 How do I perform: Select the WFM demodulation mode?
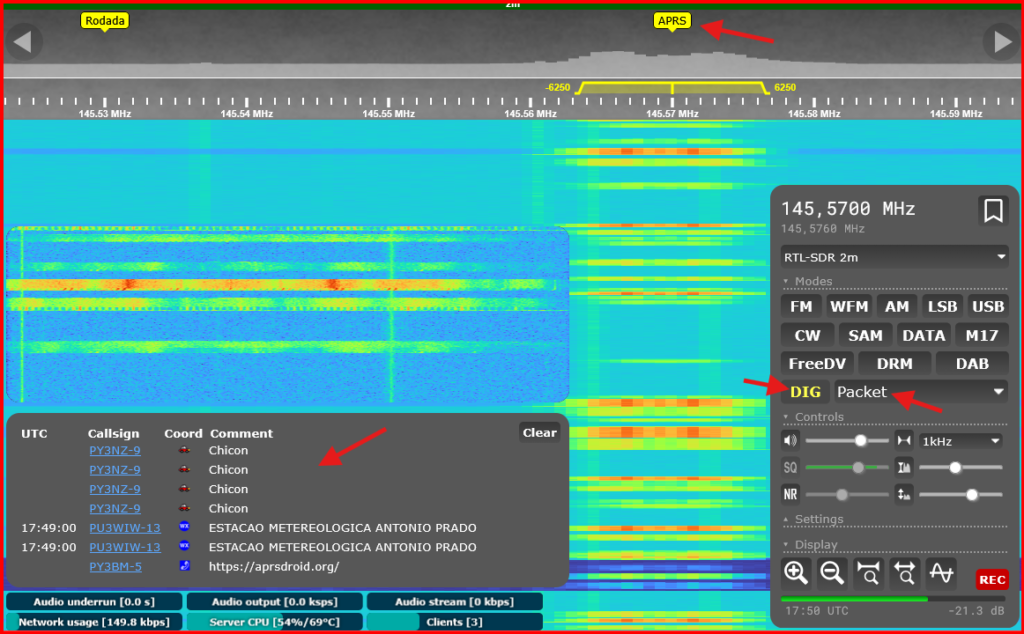pos(849,307)
